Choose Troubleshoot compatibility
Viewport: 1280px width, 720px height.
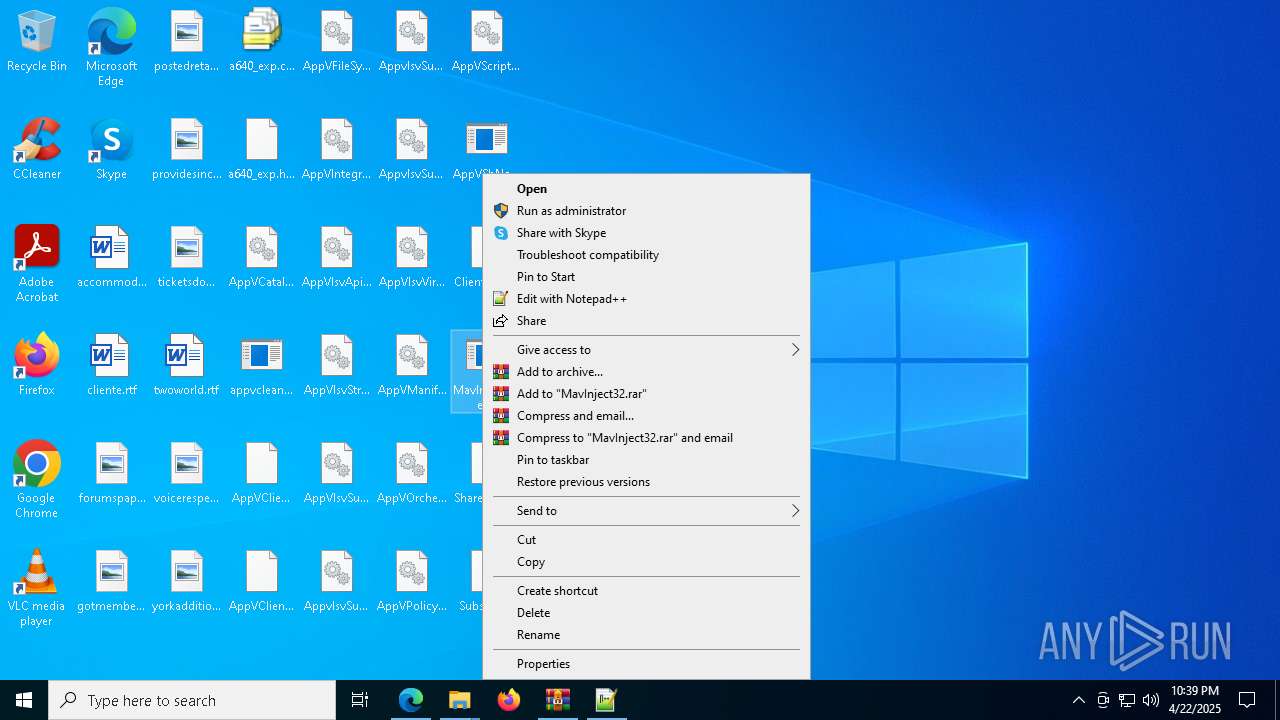pyautogui.click(x=646, y=255)
